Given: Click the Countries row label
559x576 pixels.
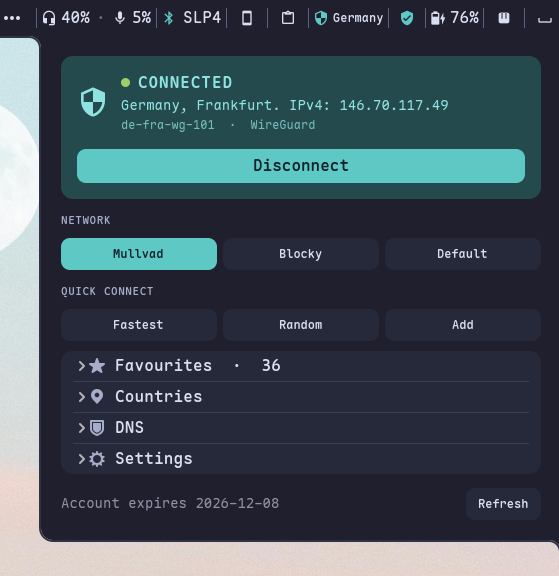Looking at the screenshot, I should pyautogui.click(x=159, y=397).
